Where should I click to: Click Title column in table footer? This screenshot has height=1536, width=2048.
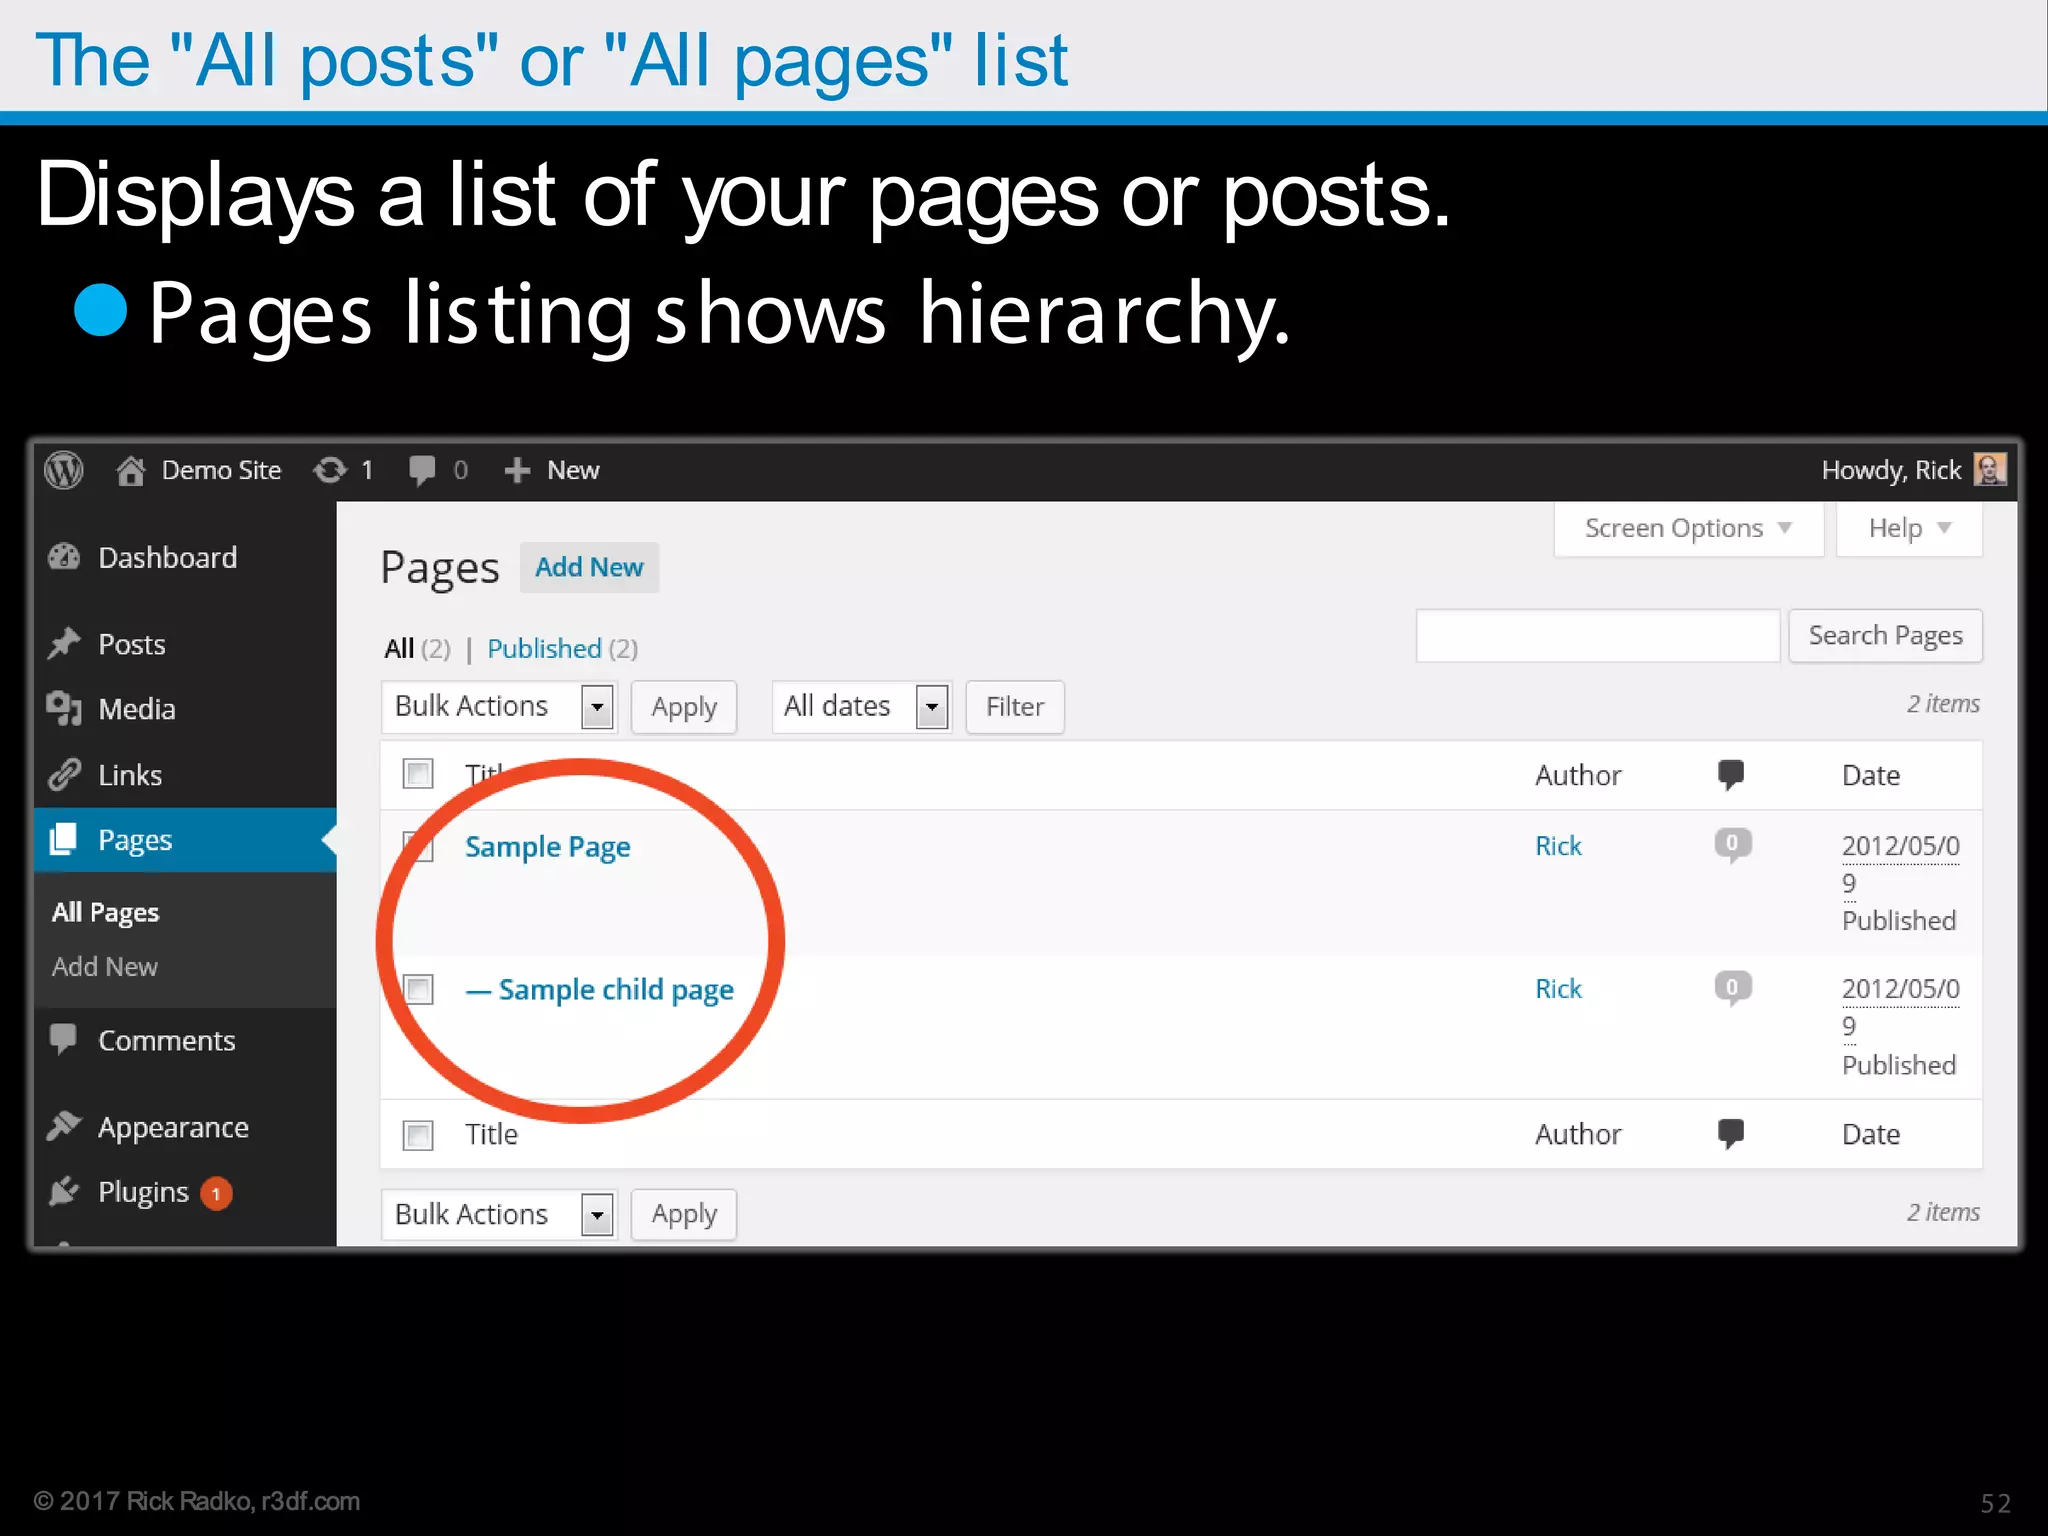pos(491,1134)
